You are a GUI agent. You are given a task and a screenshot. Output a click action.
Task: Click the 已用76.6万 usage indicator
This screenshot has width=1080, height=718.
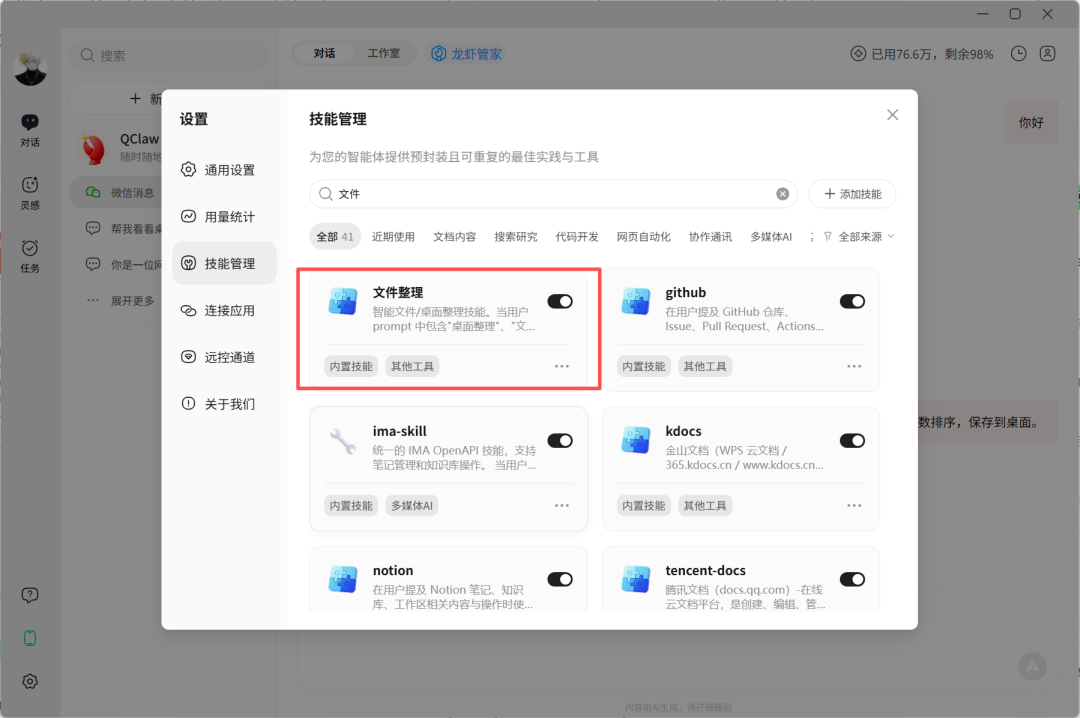coord(922,54)
